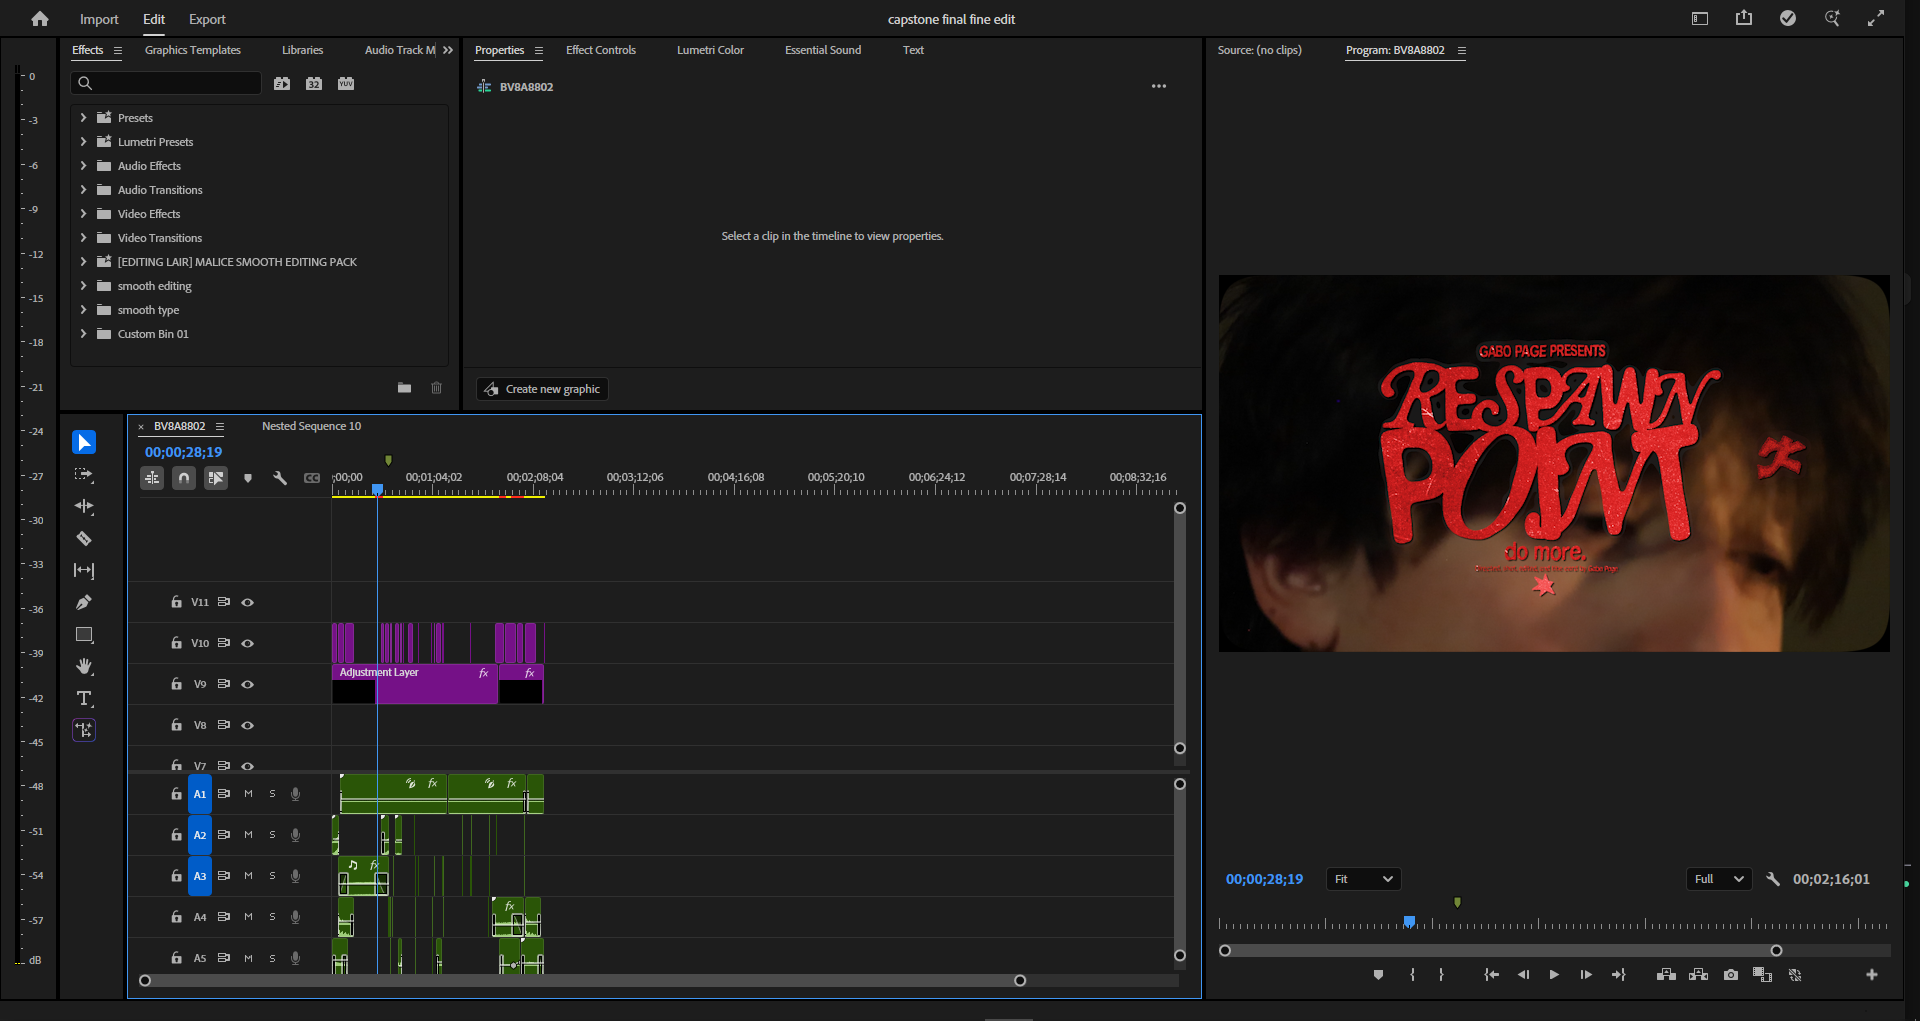
Task: Toggle Snap in Timeline magnet
Action: coord(184,478)
